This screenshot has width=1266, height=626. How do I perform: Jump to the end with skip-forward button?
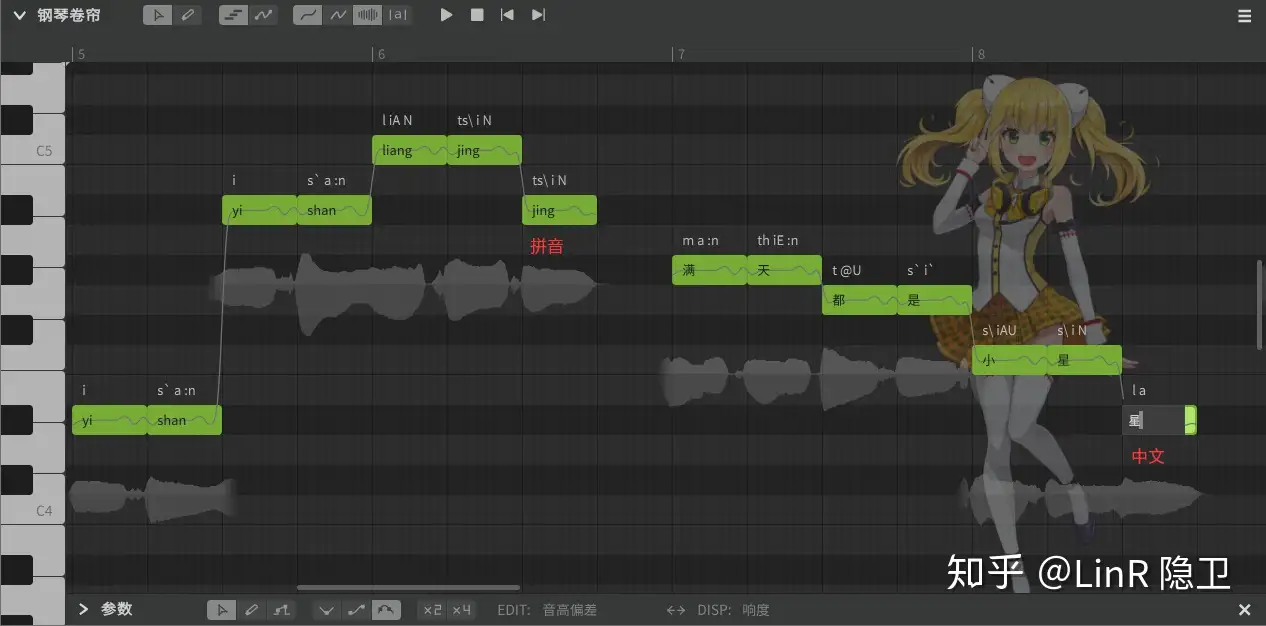[538, 15]
